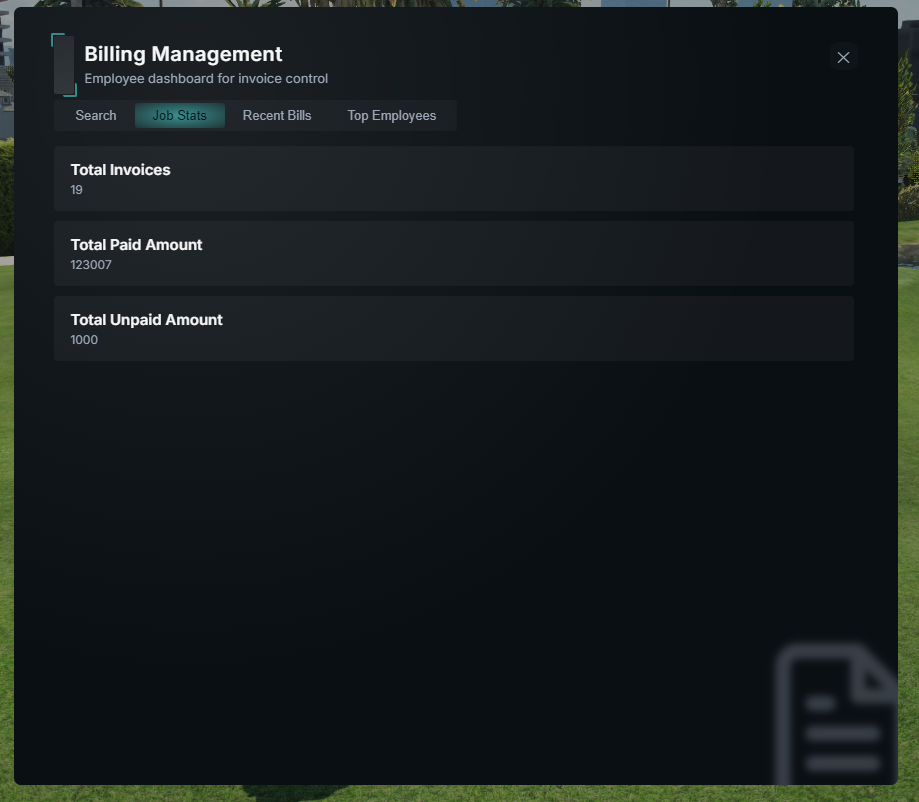
Task: Click the unpaid amount value 1000
Action: 84,340
